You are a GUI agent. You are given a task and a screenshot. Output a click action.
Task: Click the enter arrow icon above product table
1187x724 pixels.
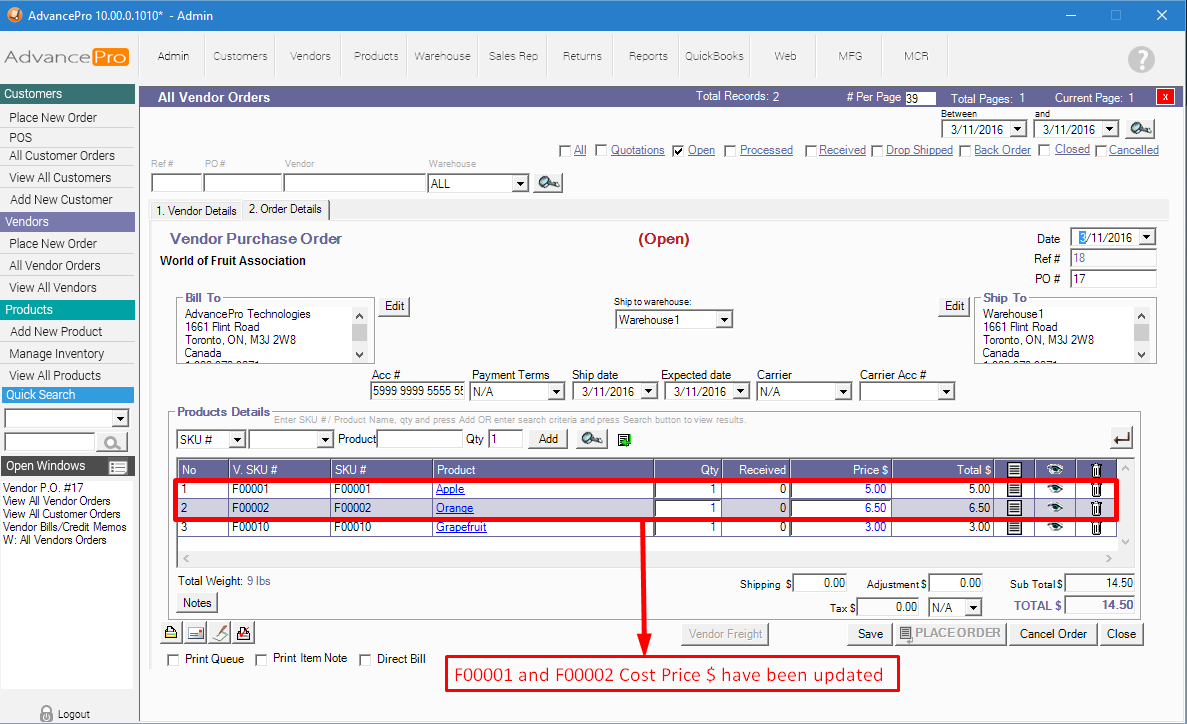(x=1121, y=438)
